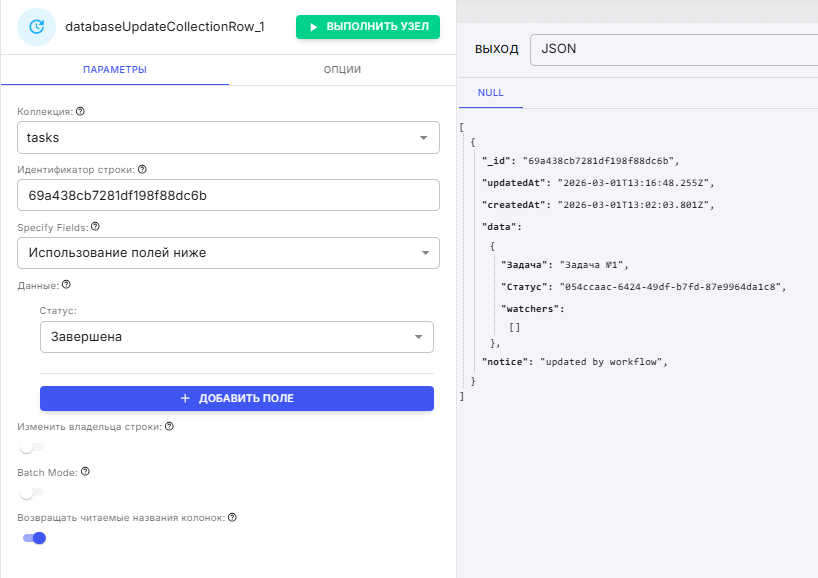Disable Возвращать читаемые названия колонок toggle
Viewport: 818px width, 578px height.
[x=34, y=538]
